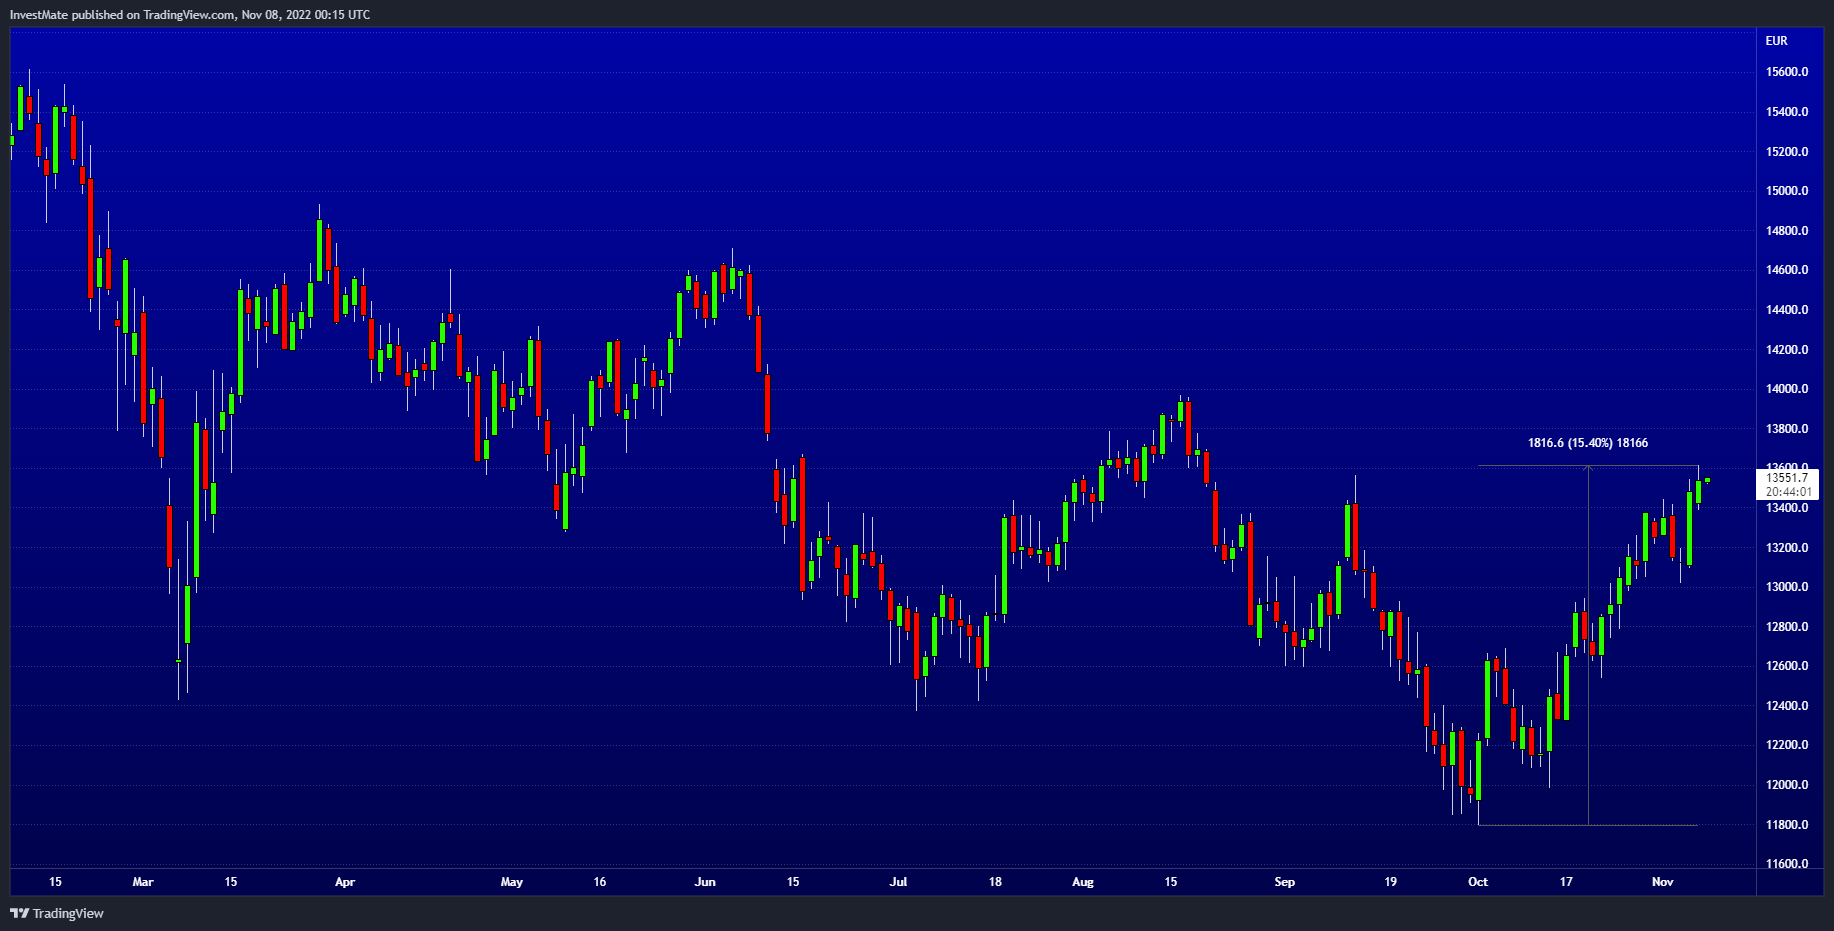The image size is (1834, 931).
Task: Select the Apr date label on time axis
Action: click(345, 882)
